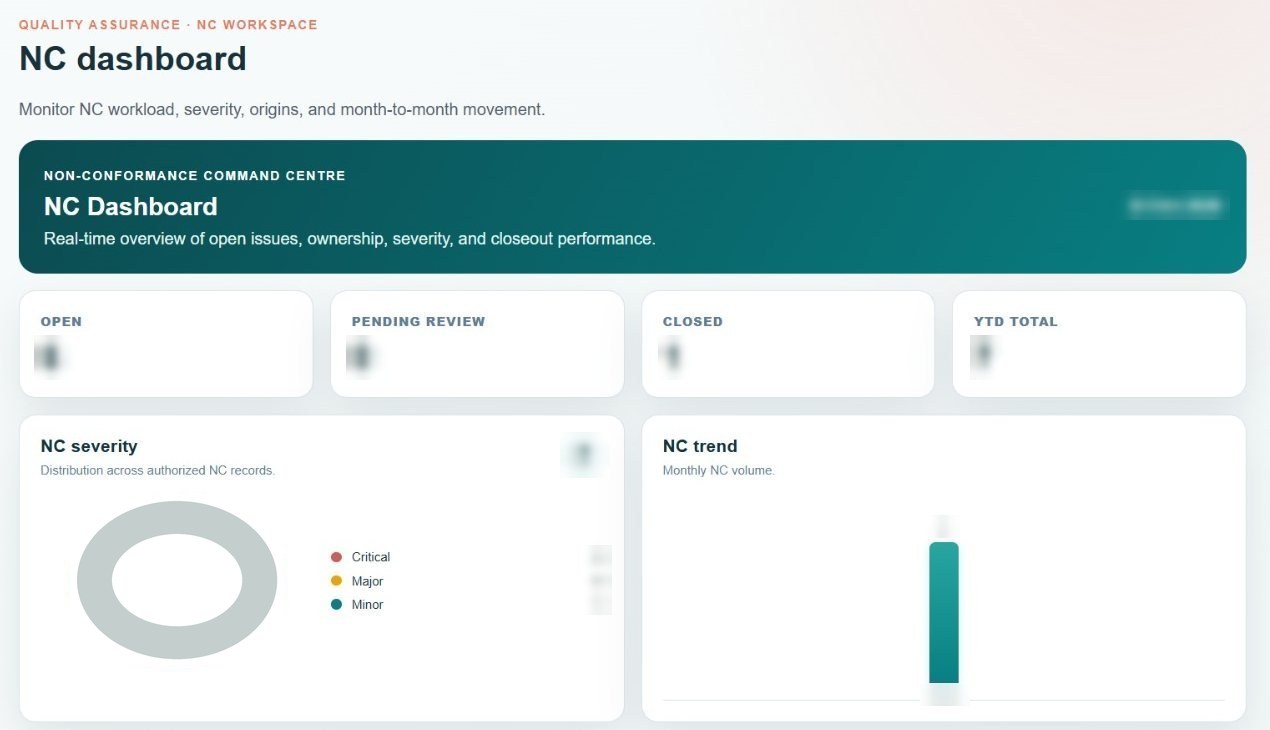The image size is (1270, 730).
Task: Click the teal Minor legend dot
Action: [x=336, y=605]
